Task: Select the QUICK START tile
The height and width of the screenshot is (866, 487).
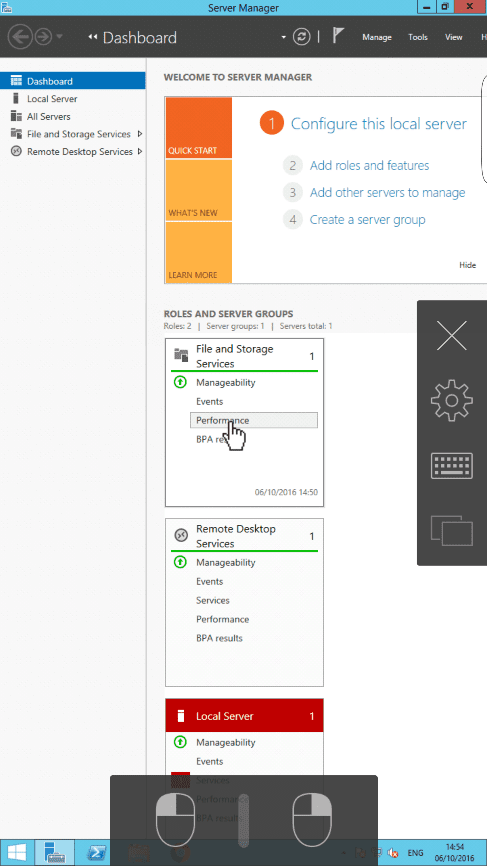Action: point(199,128)
